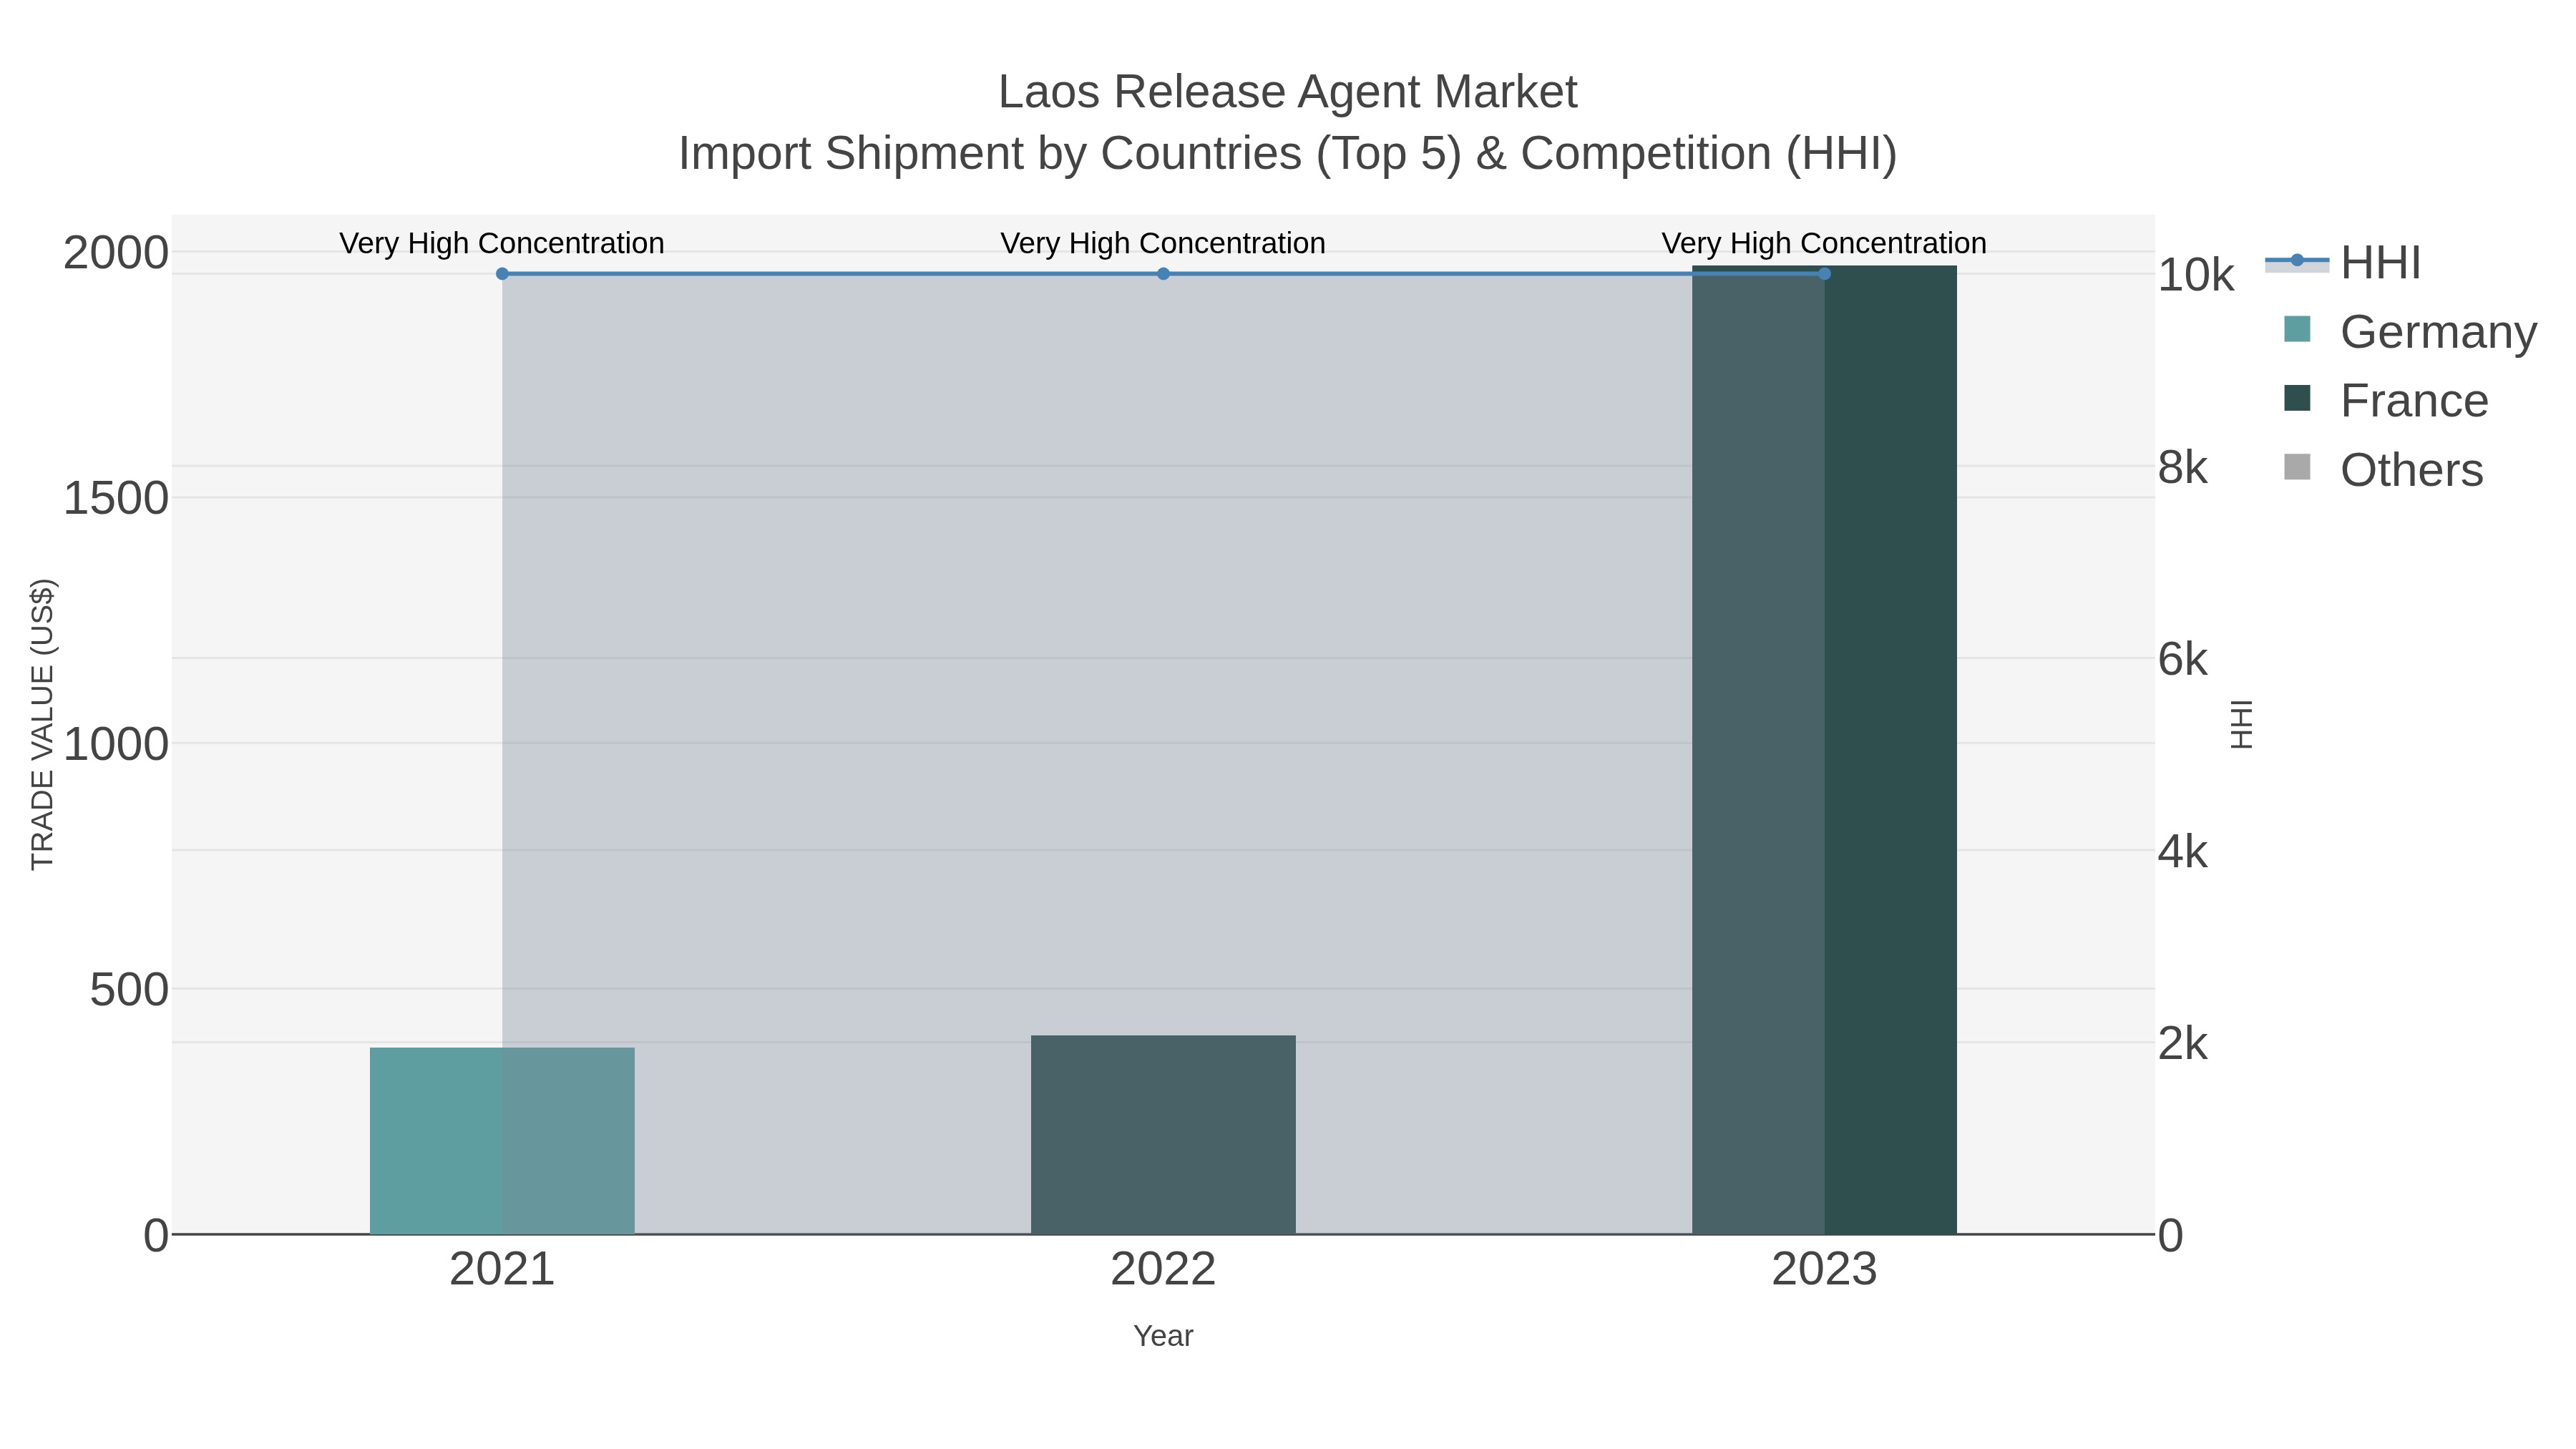Click the 4k tick on HHI axis
Image resolution: width=2576 pixels, height=1449 pixels.
[x=2182, y=852]
